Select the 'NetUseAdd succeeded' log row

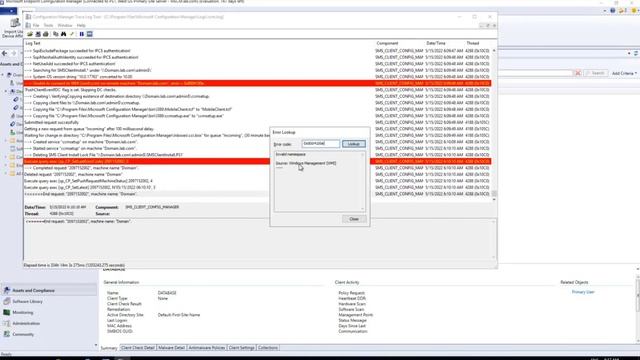tap(257, 64)
